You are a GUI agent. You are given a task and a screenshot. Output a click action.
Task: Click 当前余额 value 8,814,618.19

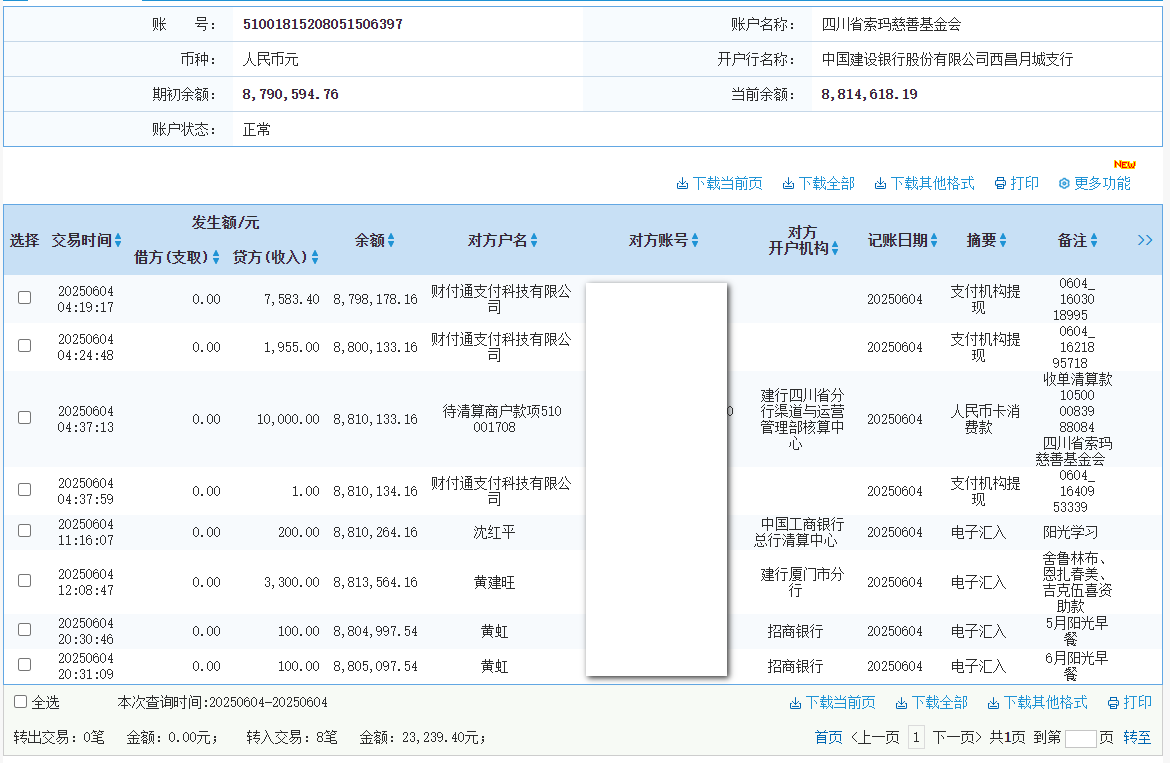pyautogui.click(x=869, y=95)
